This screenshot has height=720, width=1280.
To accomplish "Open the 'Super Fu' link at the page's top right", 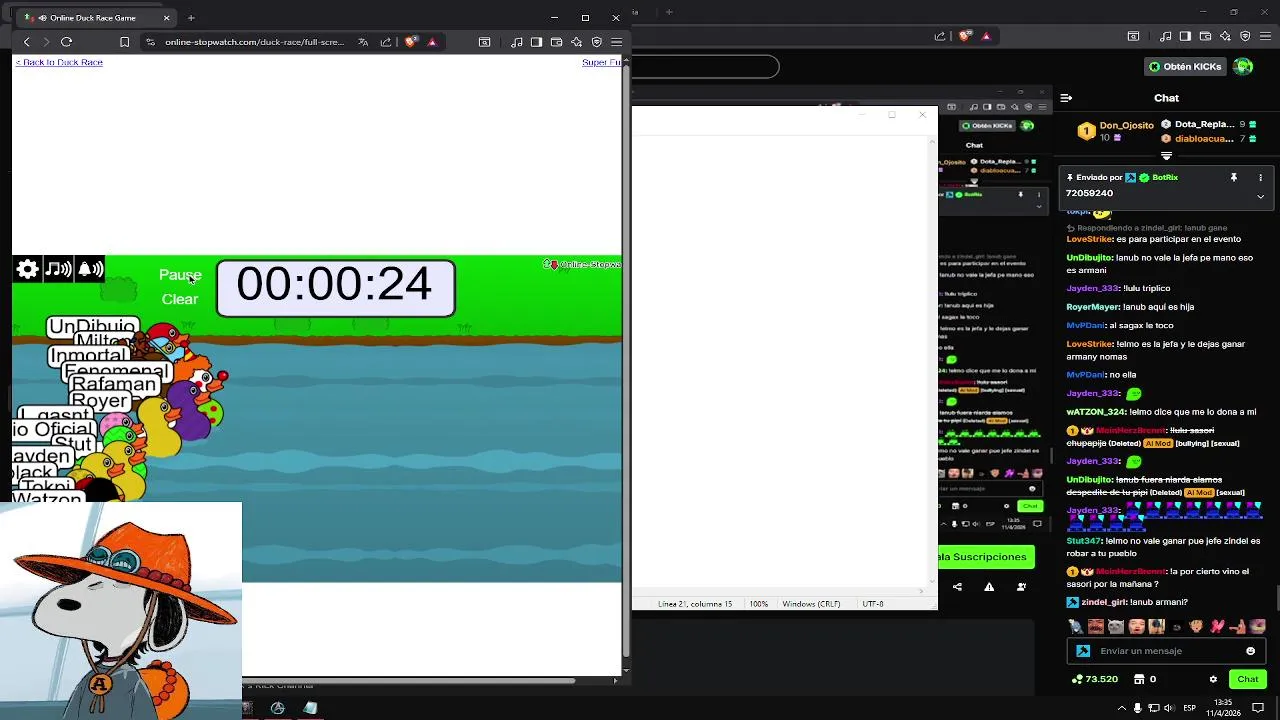I will [601, 62].
